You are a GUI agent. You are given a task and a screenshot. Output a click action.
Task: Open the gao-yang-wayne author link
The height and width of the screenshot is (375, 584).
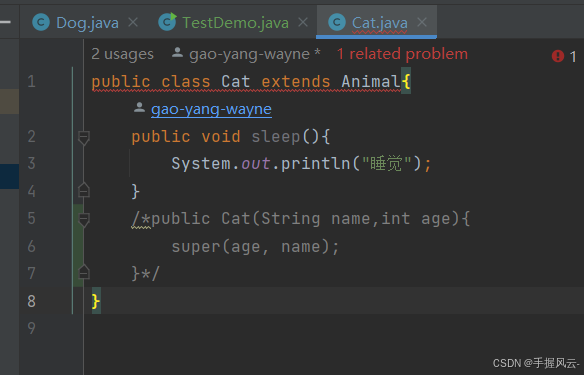[211, 109]
